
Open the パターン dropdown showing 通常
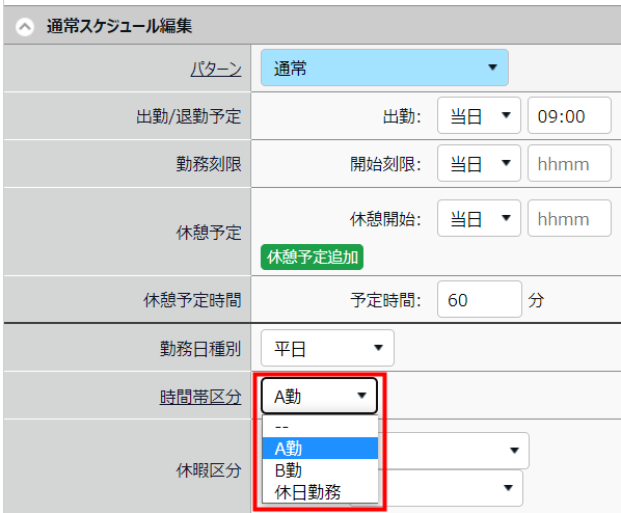[384, 68]
